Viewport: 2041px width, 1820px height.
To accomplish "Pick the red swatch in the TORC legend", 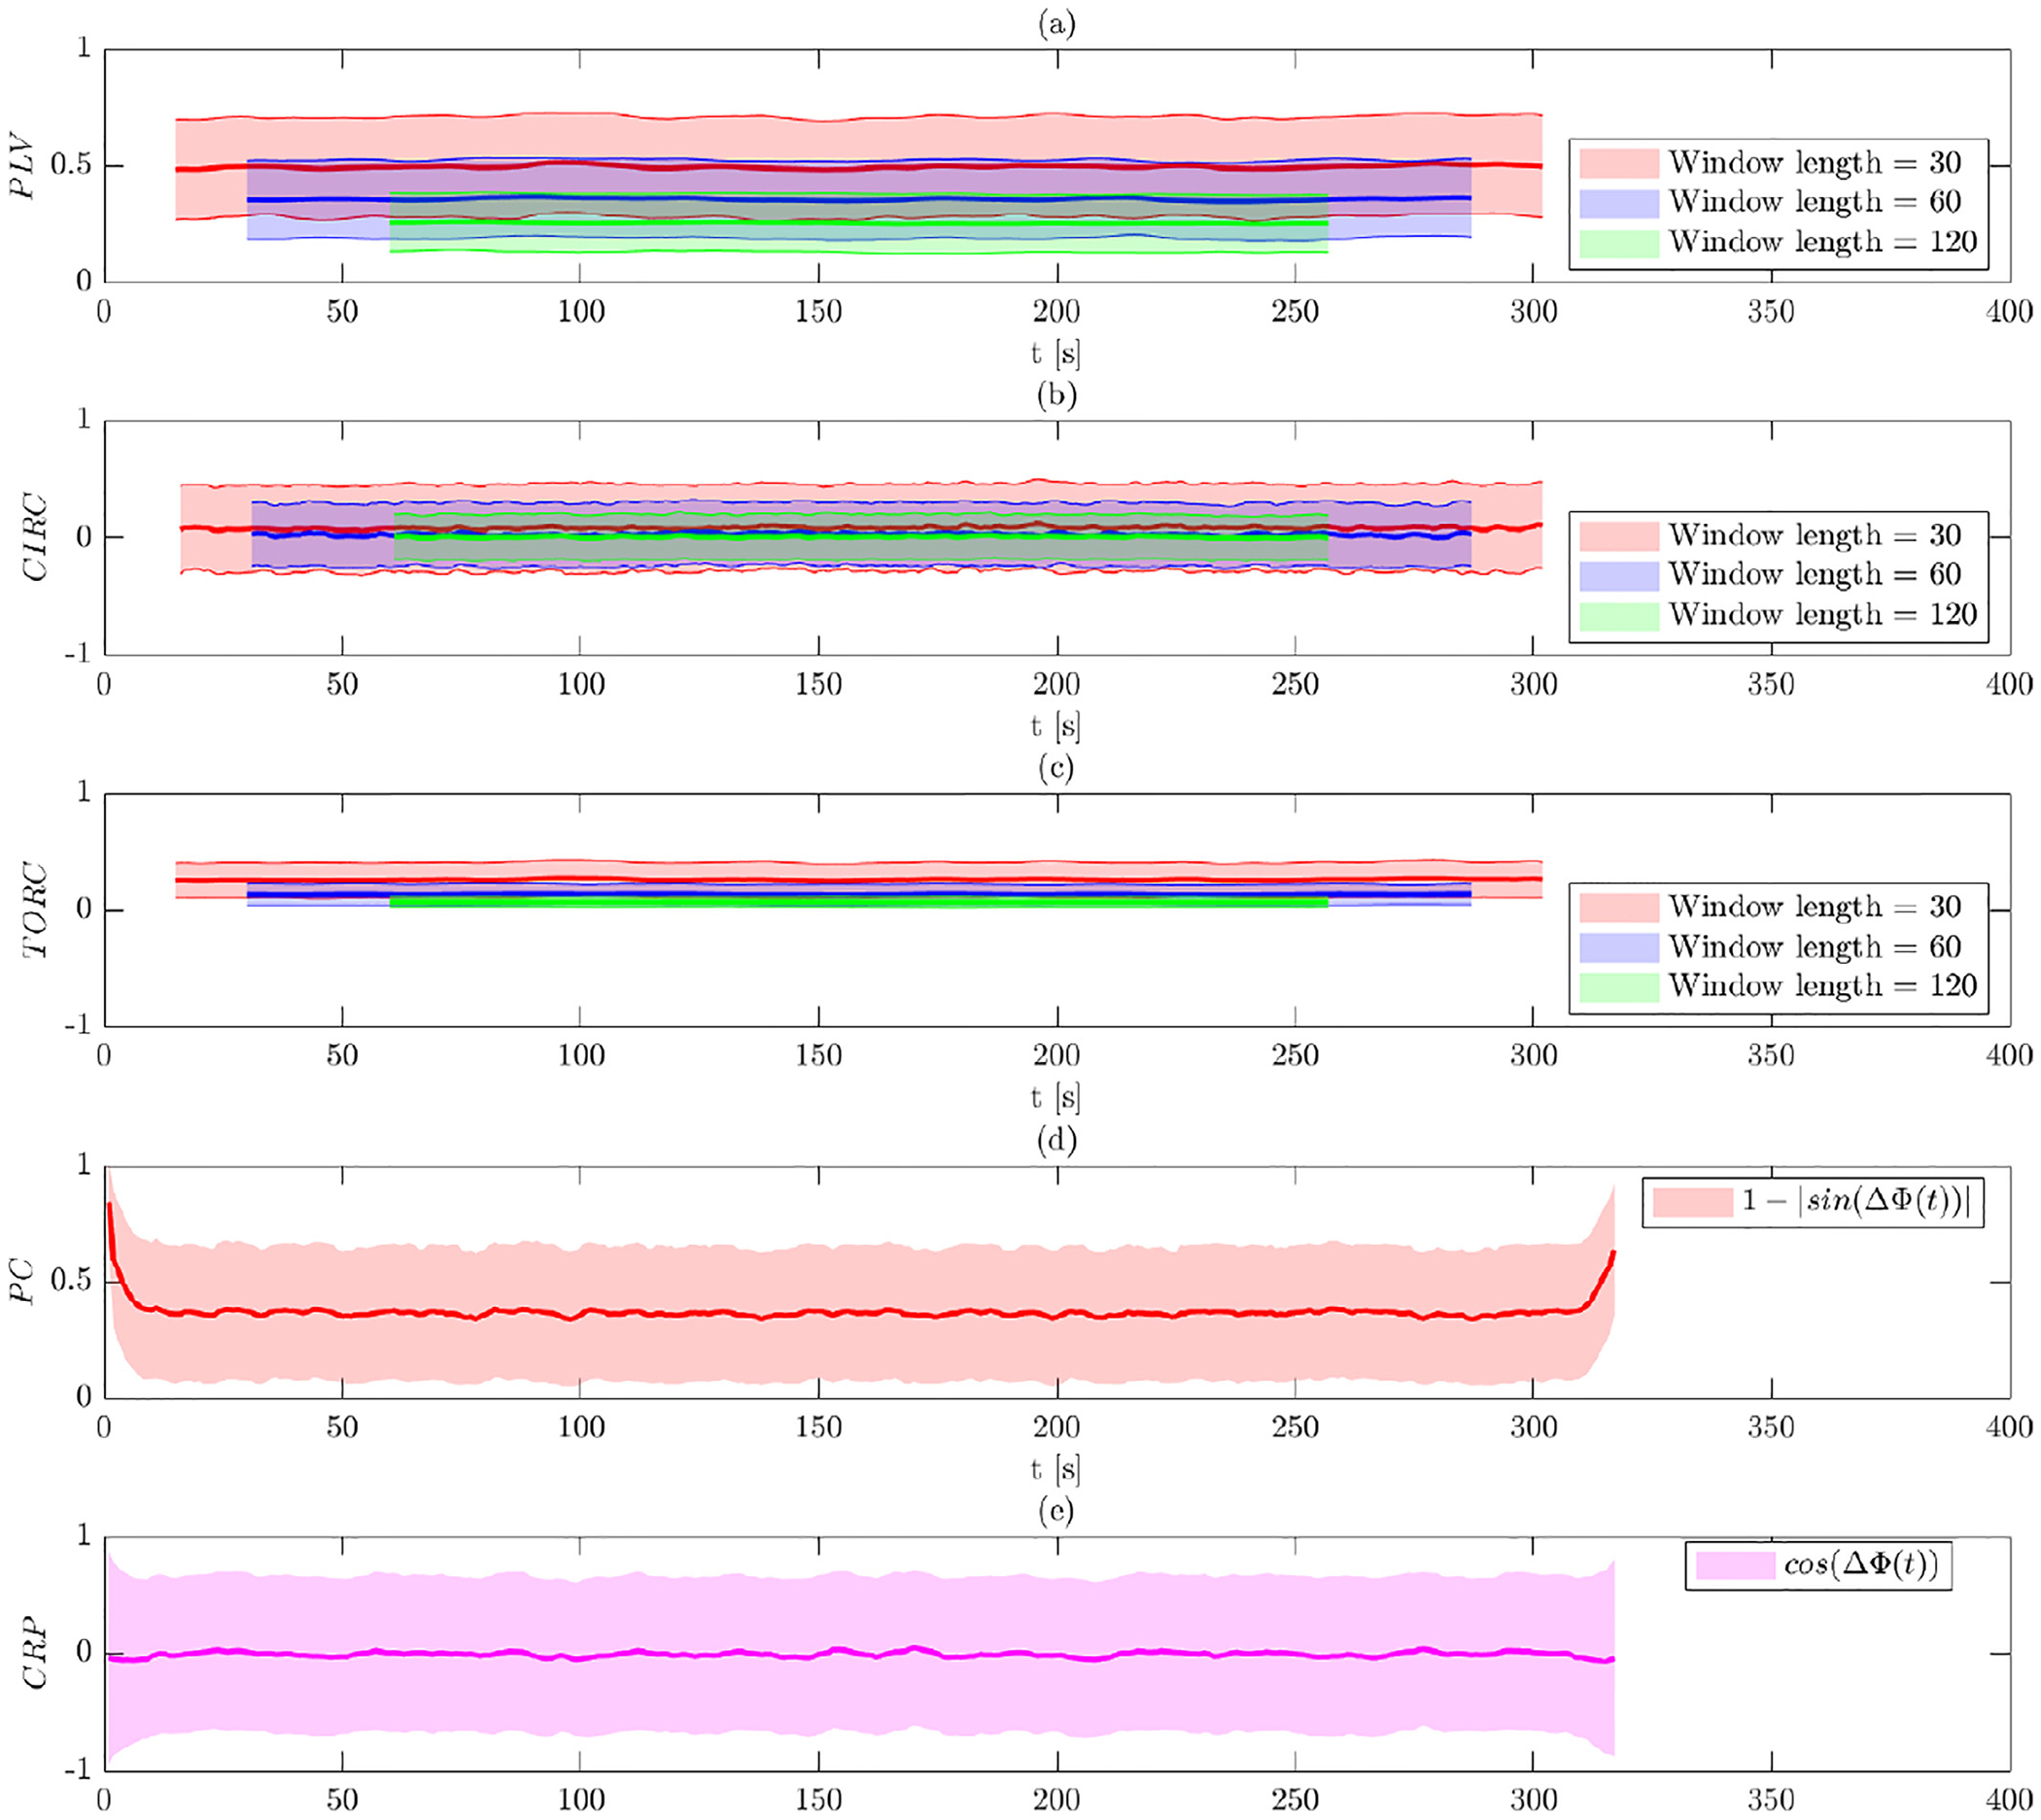I will pos(1619,907).
